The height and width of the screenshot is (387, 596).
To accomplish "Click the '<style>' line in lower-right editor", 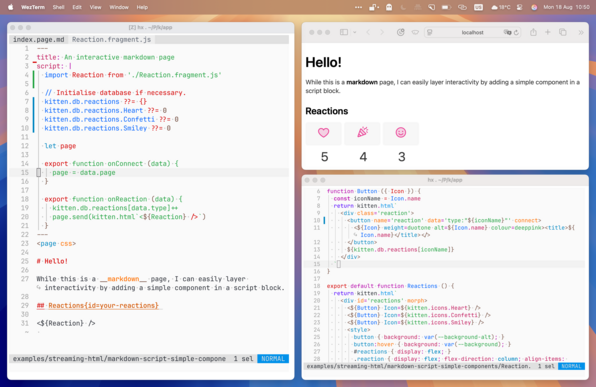I will (358, 330).
